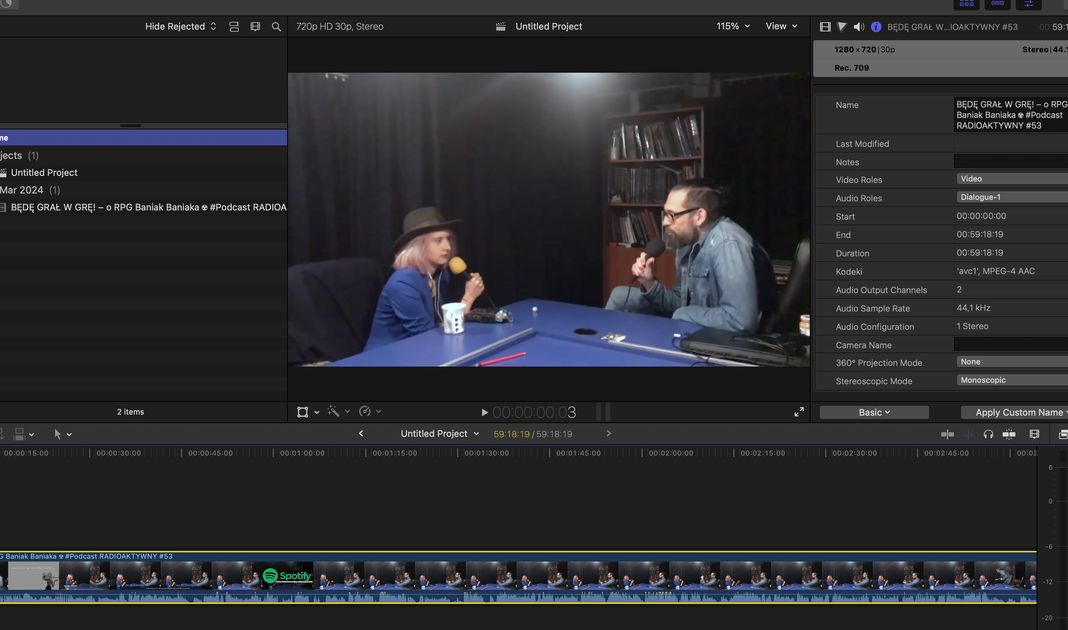This screenshot has width=1068, height=630.
Task: Open the Audio inspector speaker icon
Action: [x=858, y=27]
